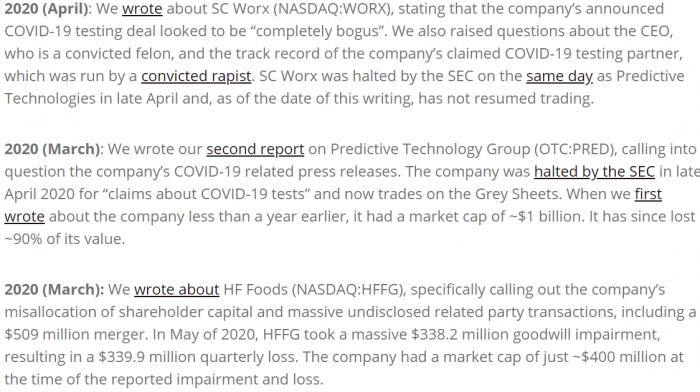700x392 pixels.
Task: Click the "2020 (March)" heading for Predictive Technology
Action: point(52,149)
